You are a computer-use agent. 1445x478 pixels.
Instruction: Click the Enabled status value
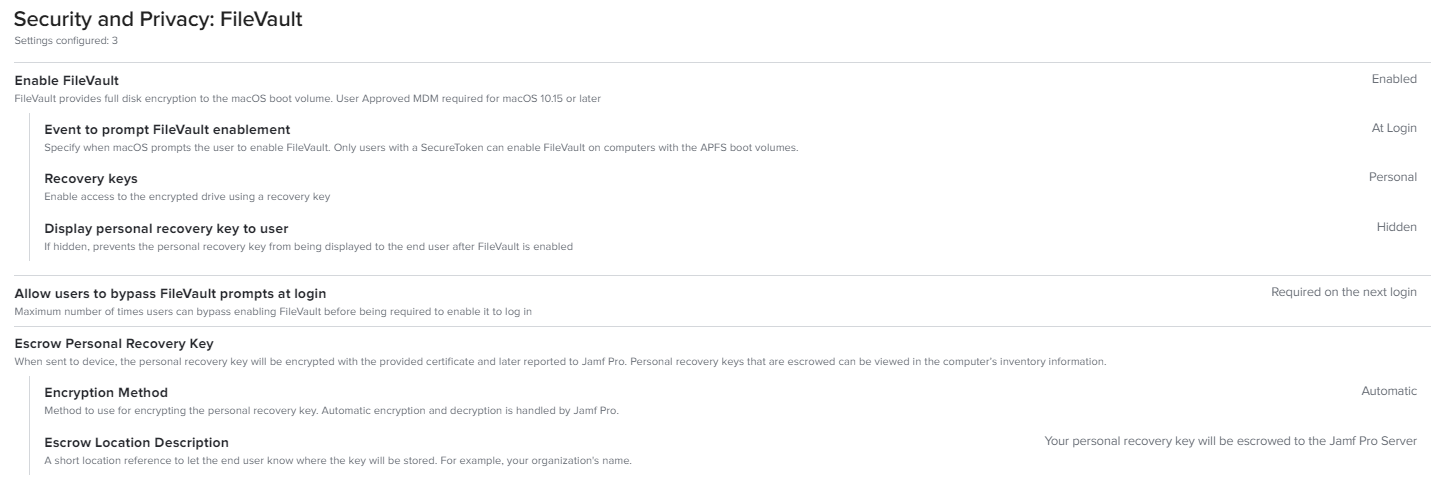pyautogui.click(x=1394, y=79)
